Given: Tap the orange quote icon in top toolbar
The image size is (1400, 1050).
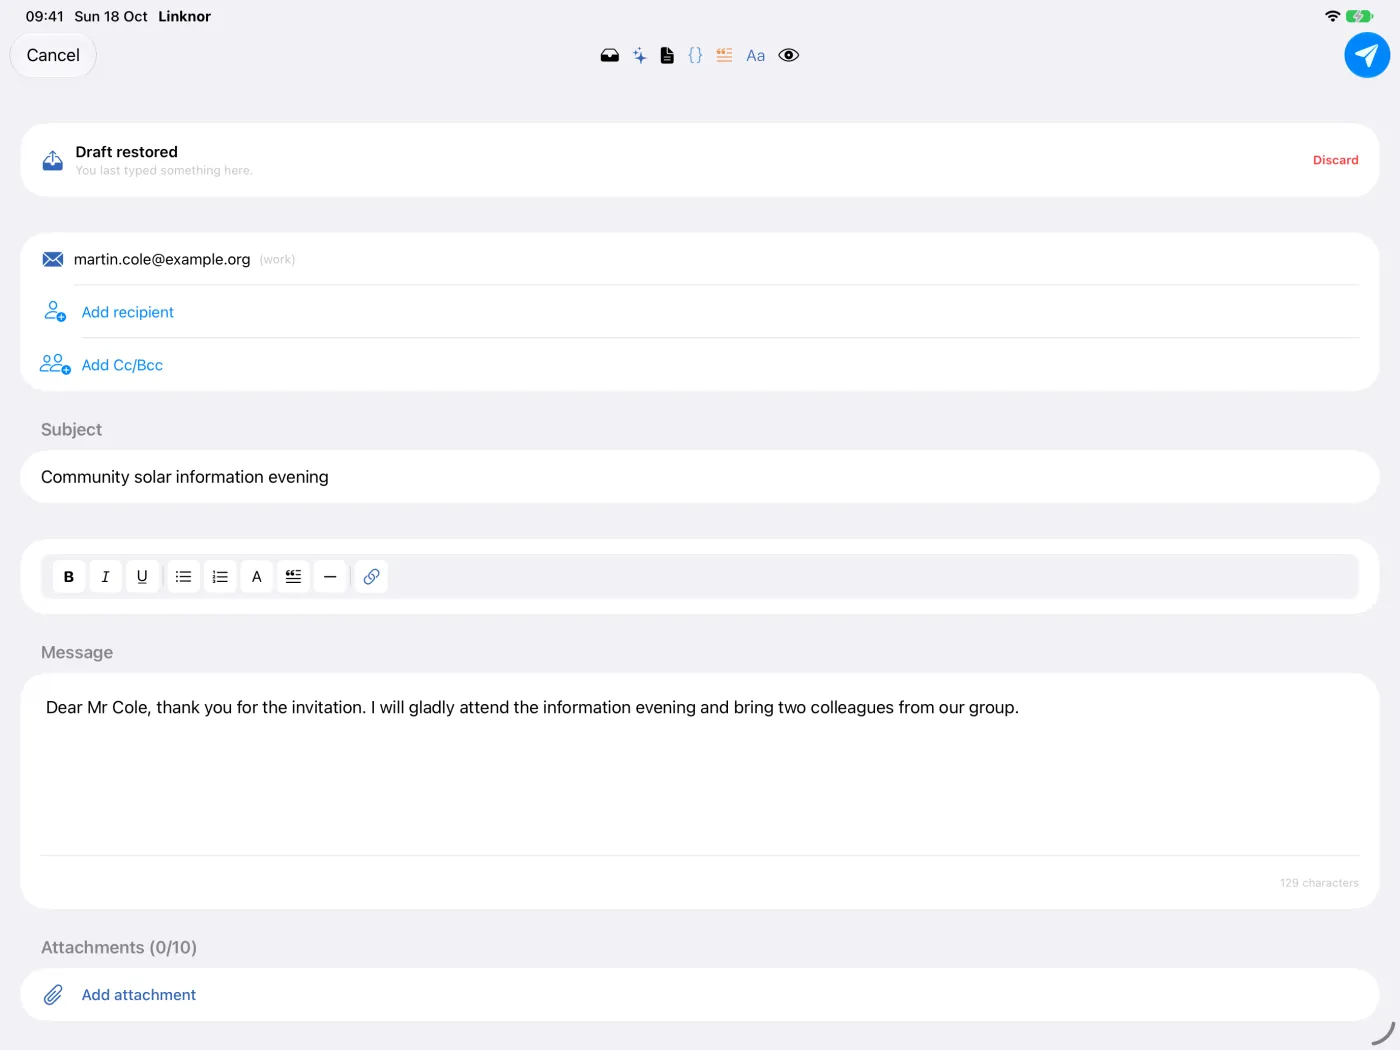Looking at the screenshot, I should point(724,56).
